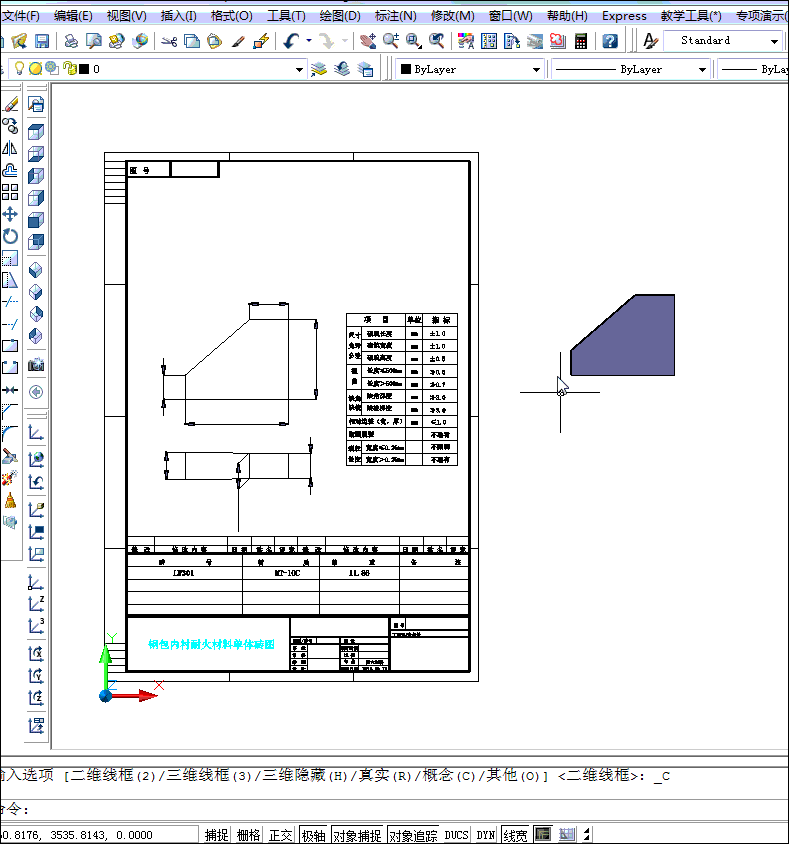
Task: Select the Copy objects tool
Action: coord(10,126)
